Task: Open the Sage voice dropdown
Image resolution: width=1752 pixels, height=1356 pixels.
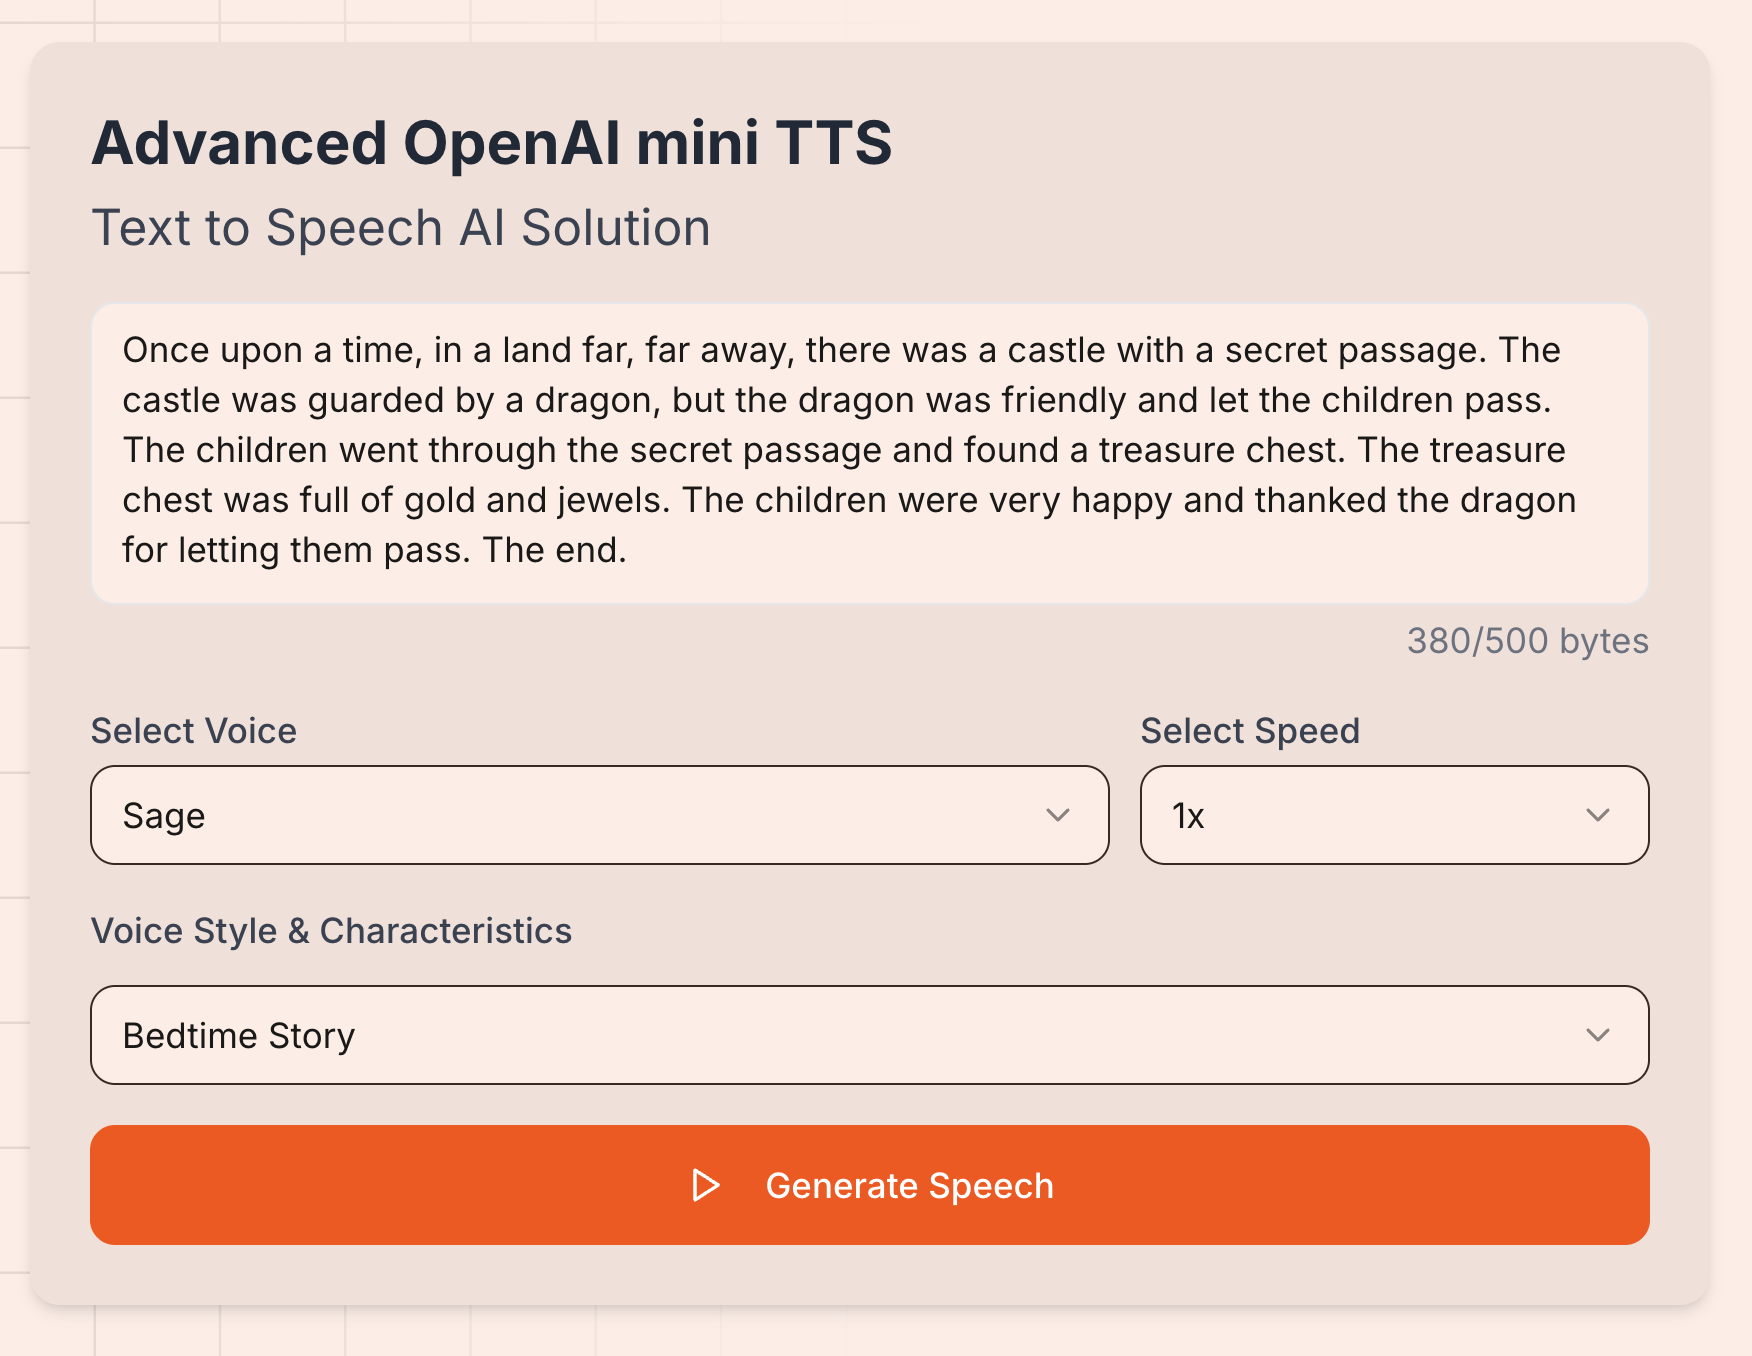Action: click(599, 815)
